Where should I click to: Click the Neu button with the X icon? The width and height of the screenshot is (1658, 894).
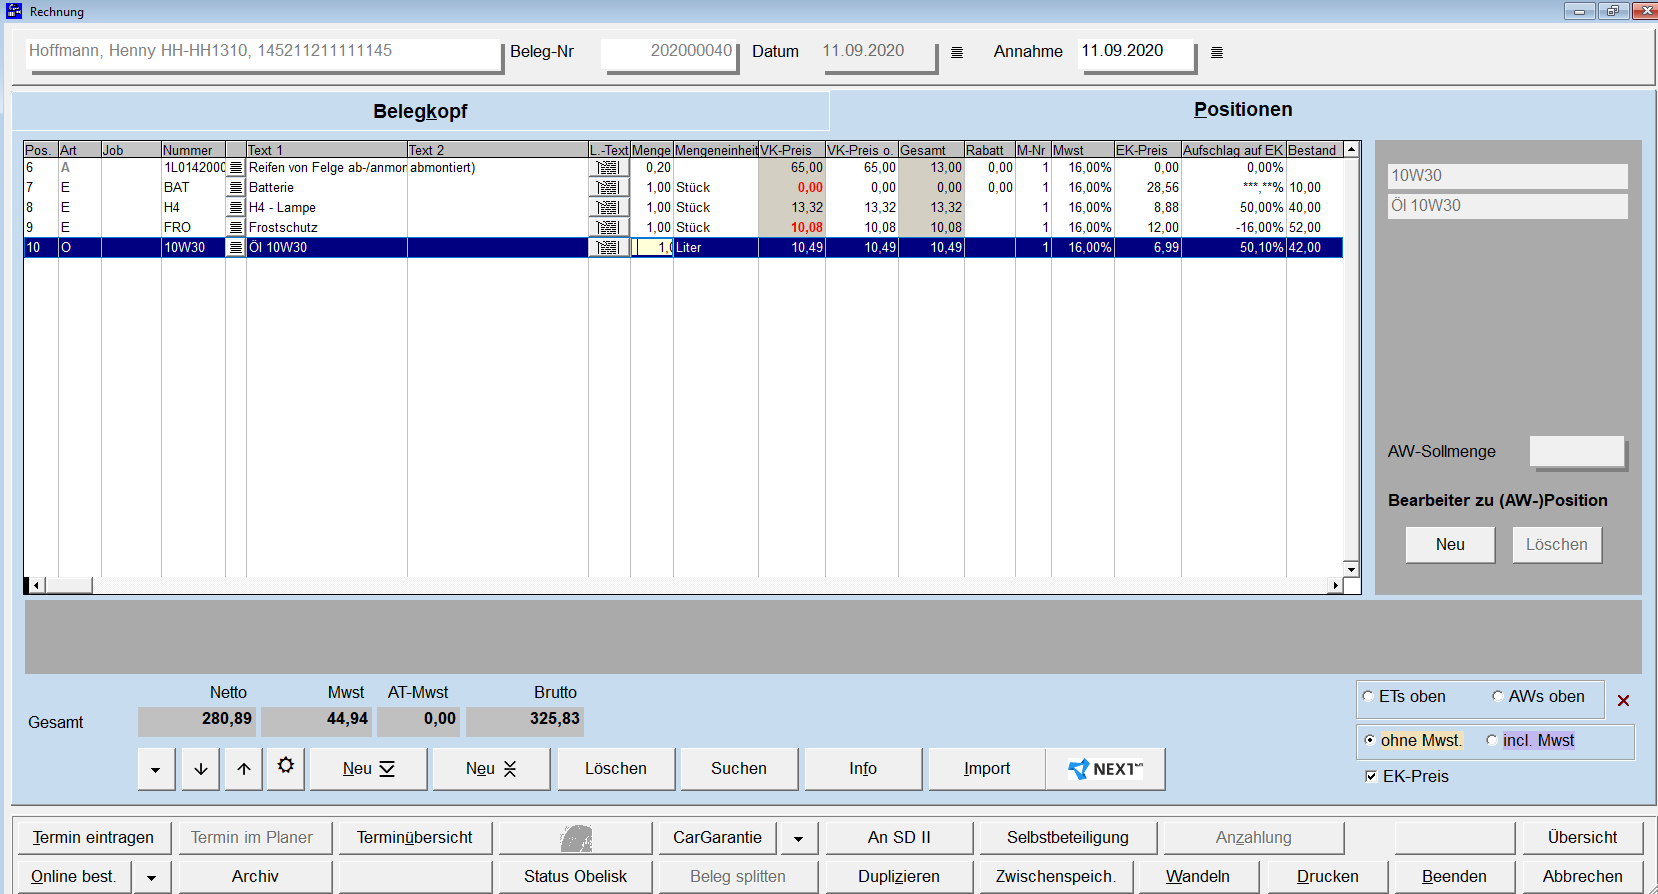(x=491, y=769)
